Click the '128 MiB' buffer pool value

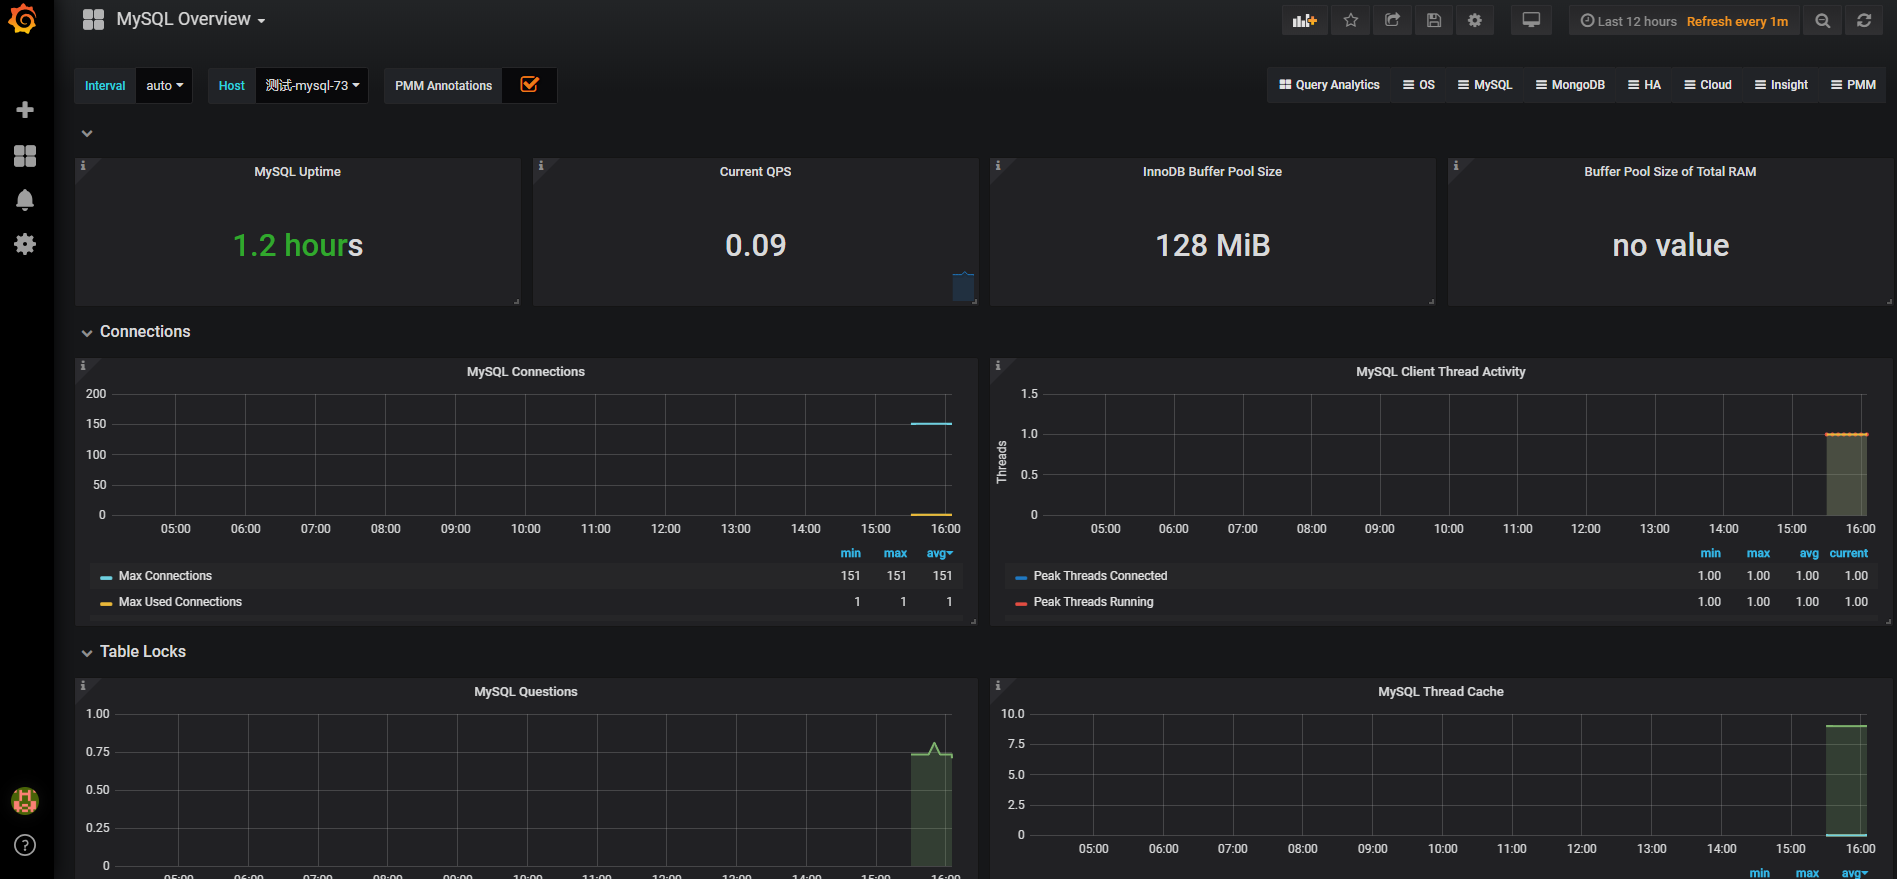click(x=1213, y=245)
